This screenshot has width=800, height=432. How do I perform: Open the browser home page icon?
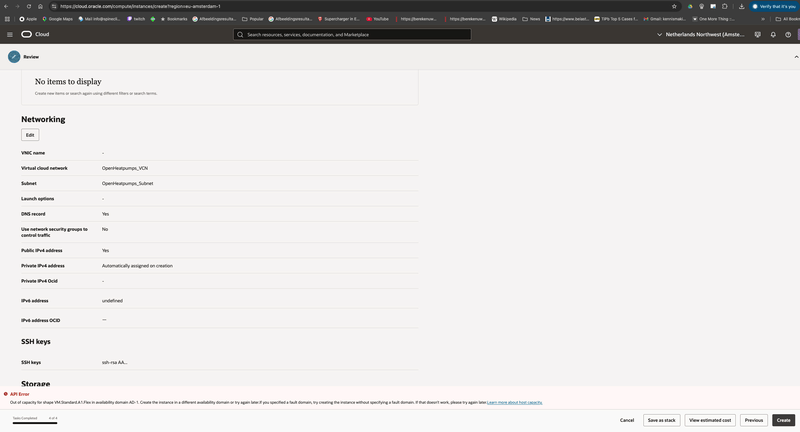click(x=40, y=6)
